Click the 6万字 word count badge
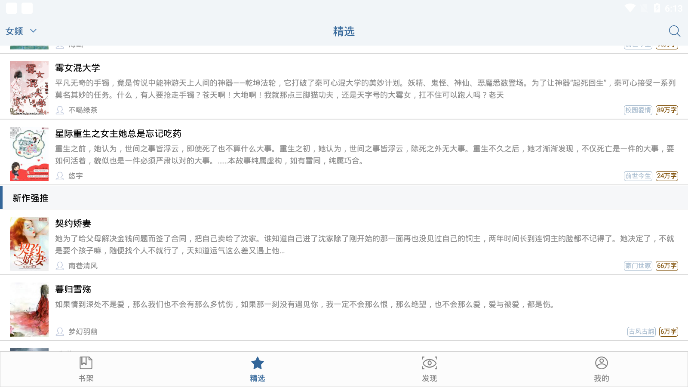Image resolution: width=688 pixels, height=387 pixels. (669, 332)
